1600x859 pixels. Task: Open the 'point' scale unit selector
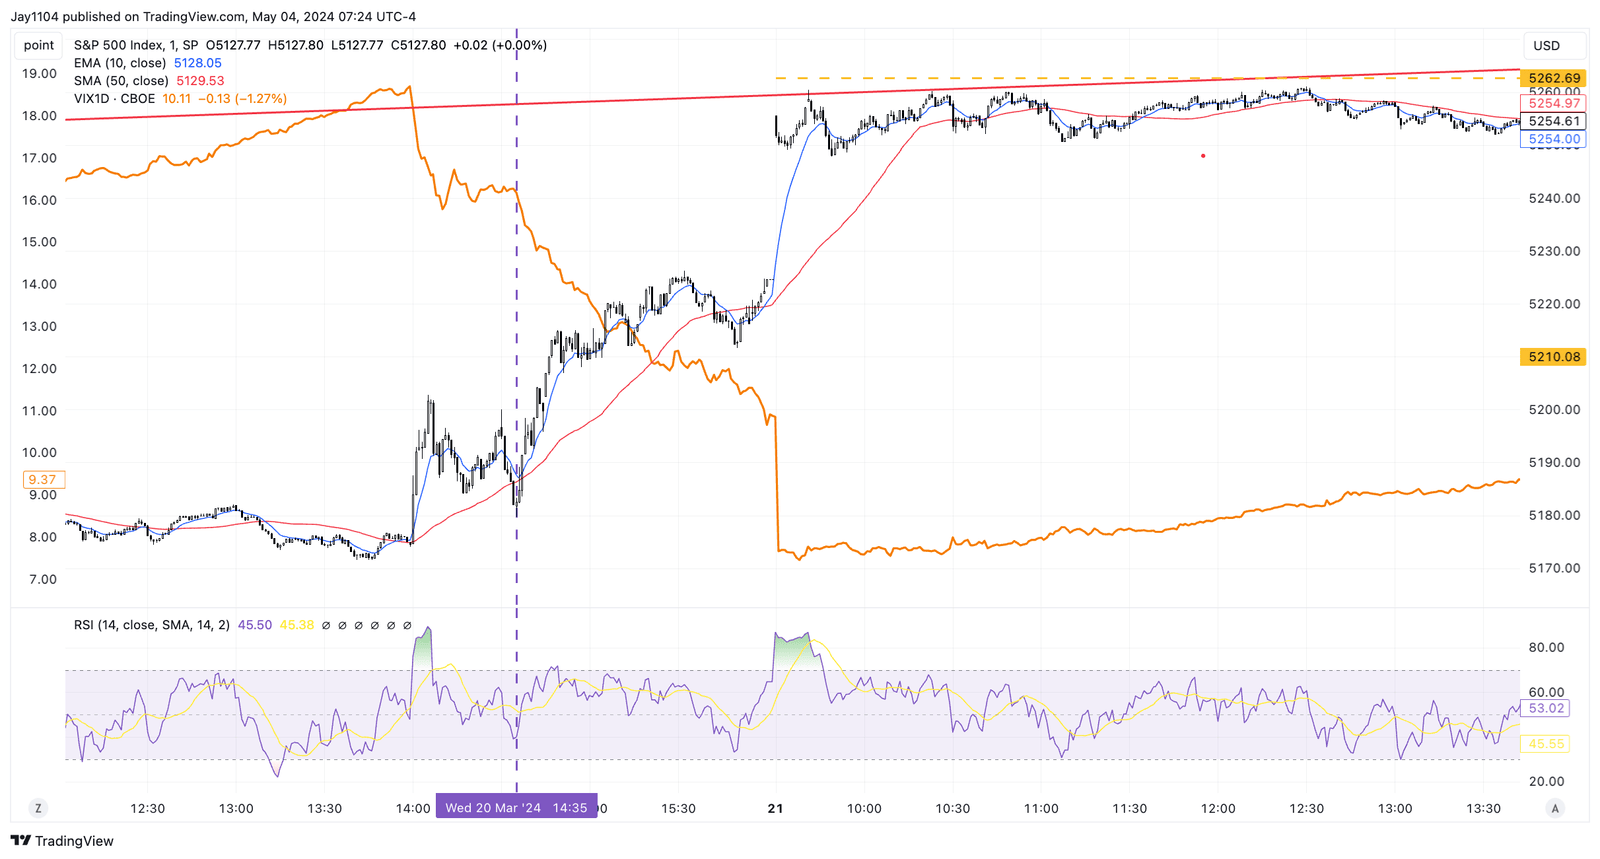39,45
